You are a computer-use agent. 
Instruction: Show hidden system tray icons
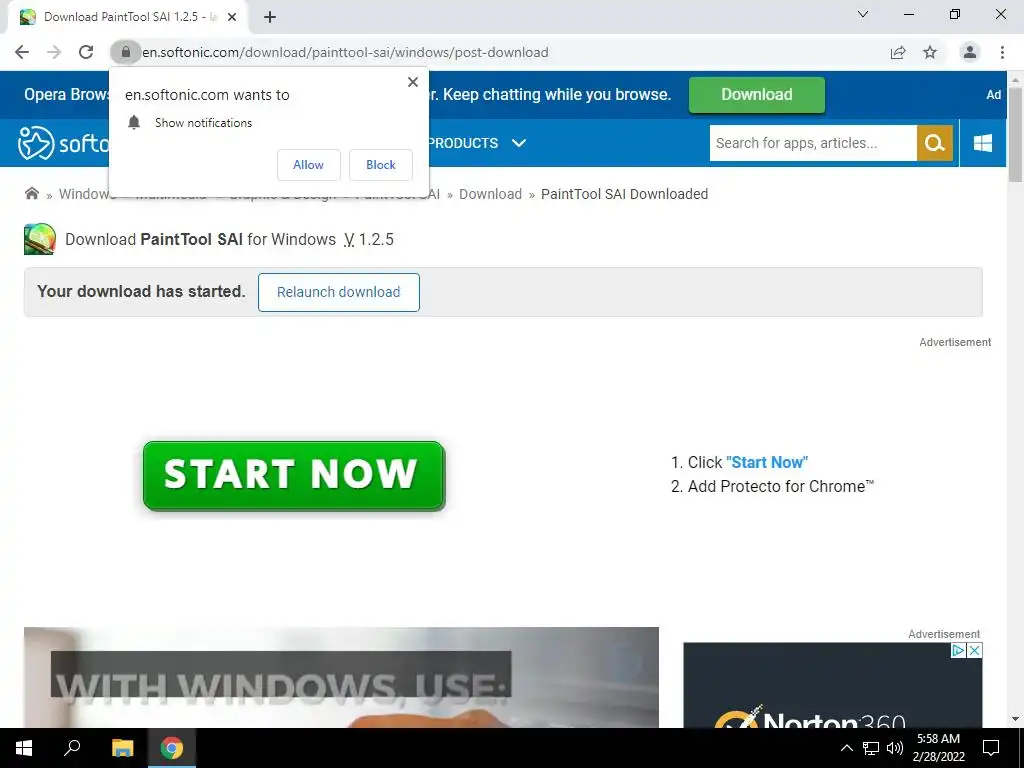click(846, 748)
